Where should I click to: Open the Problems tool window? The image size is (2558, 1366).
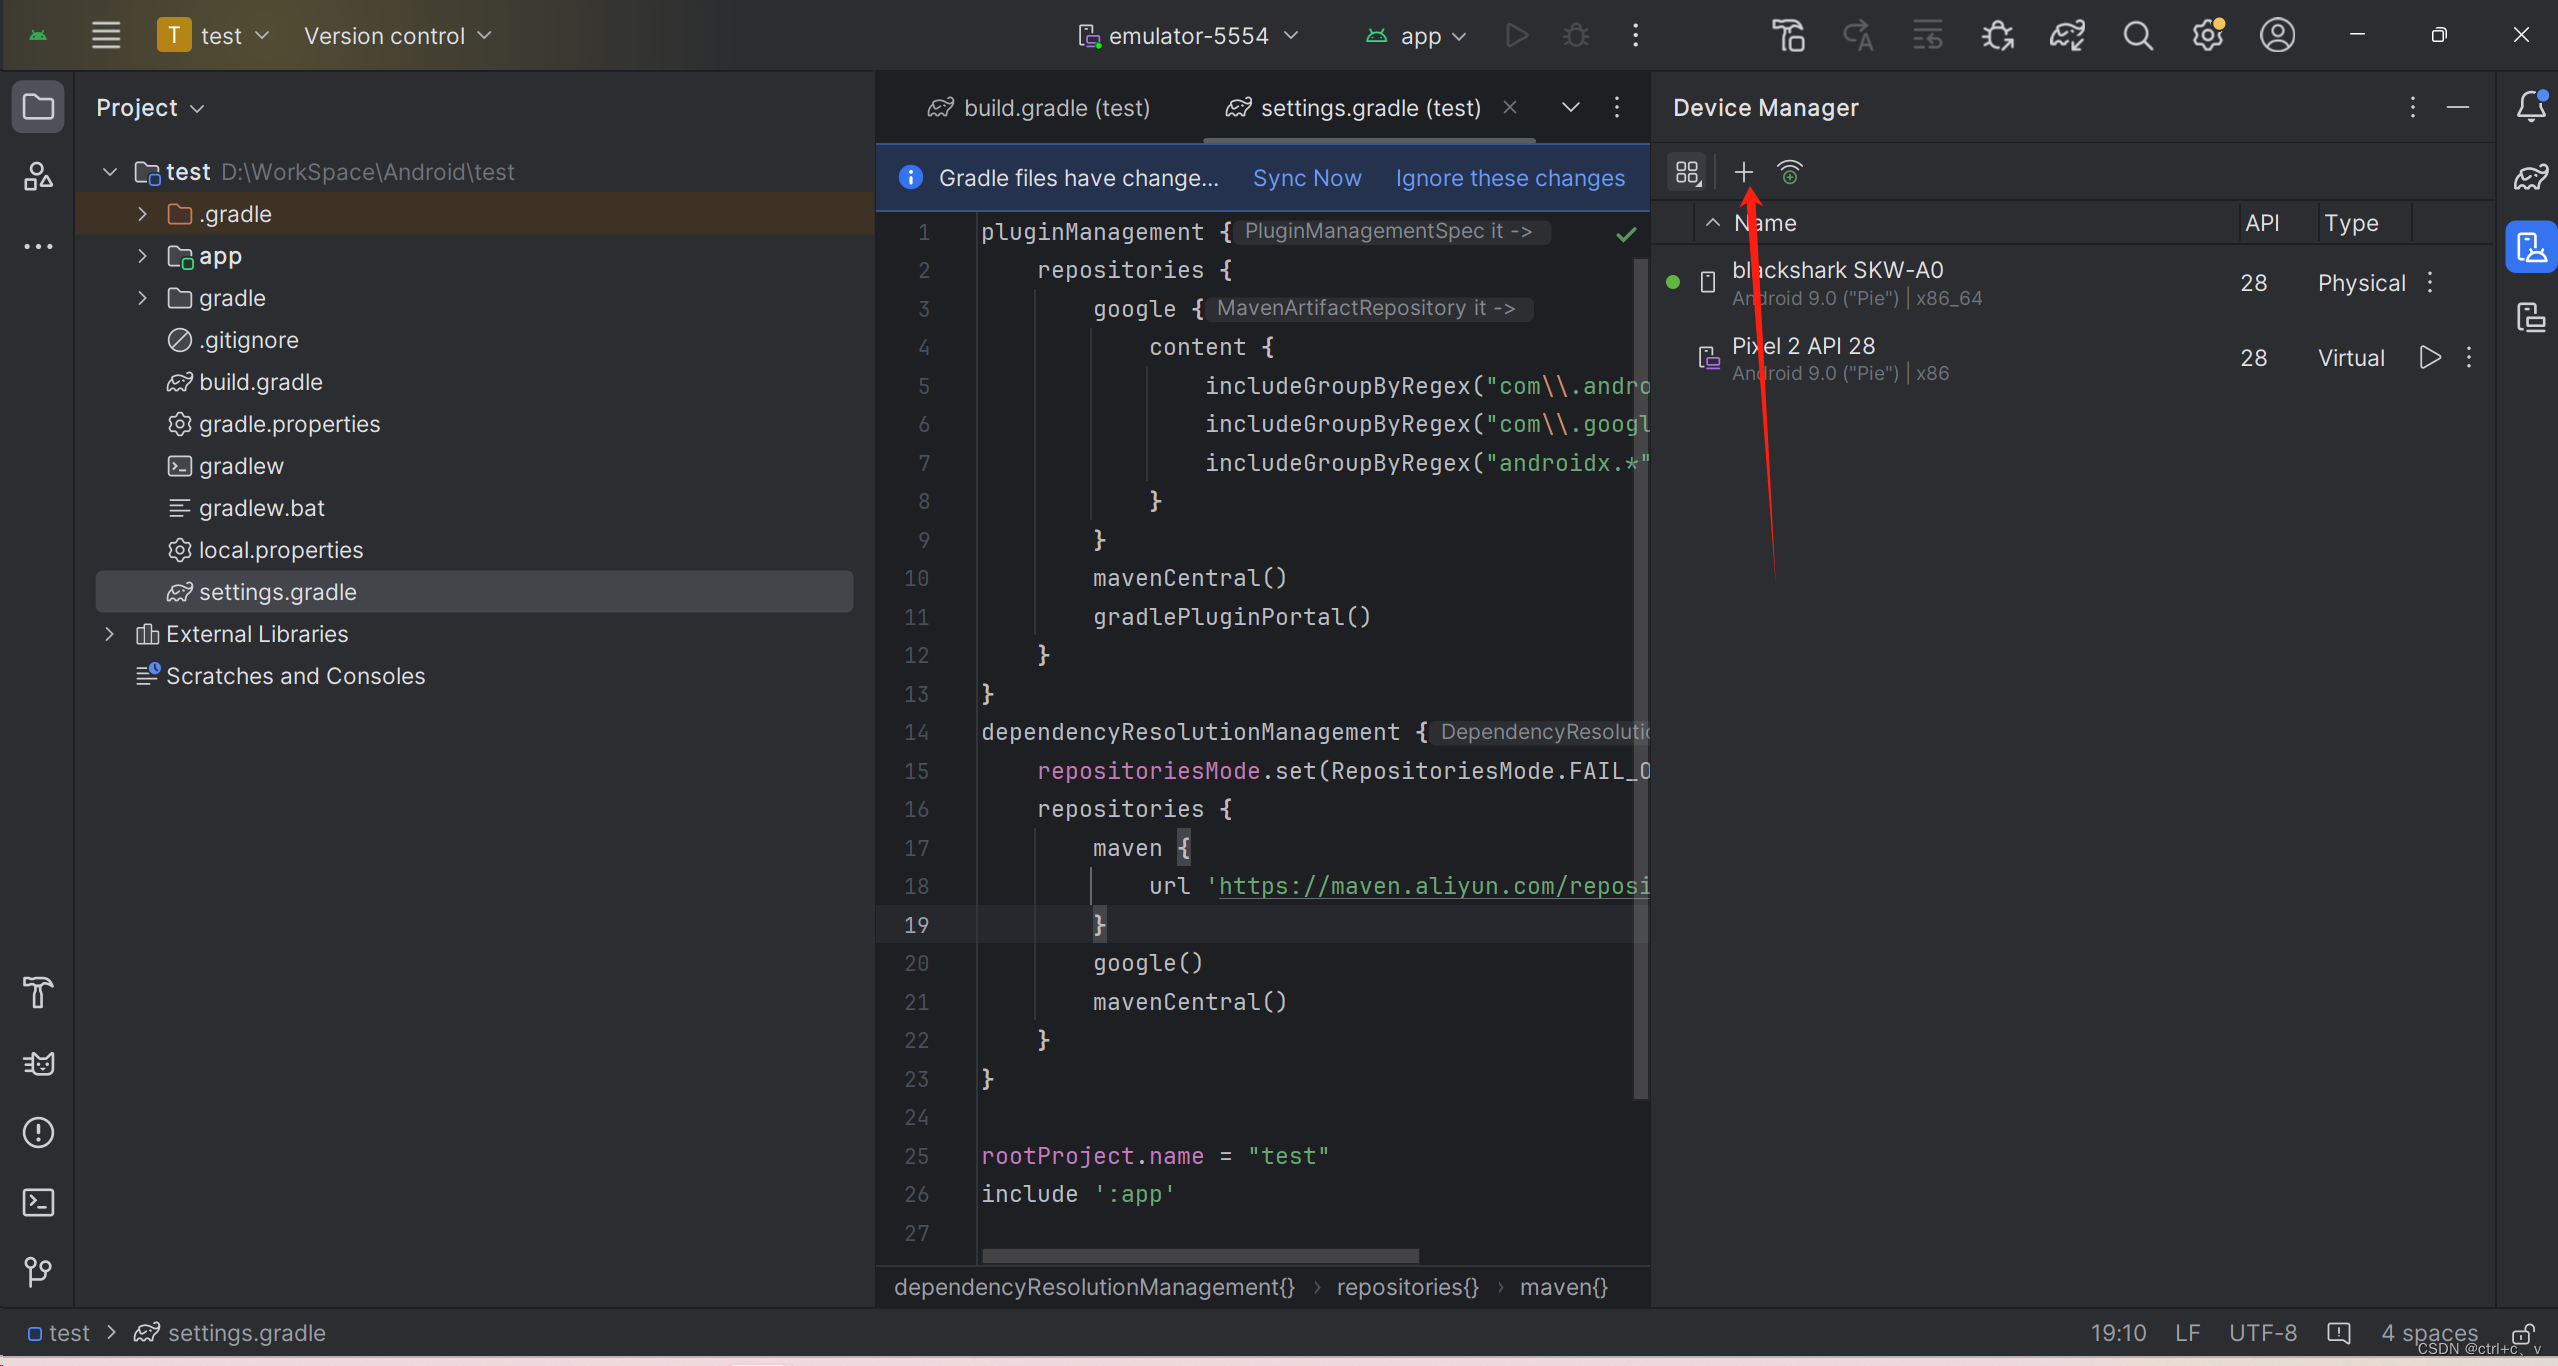(x=38, y=1132)
